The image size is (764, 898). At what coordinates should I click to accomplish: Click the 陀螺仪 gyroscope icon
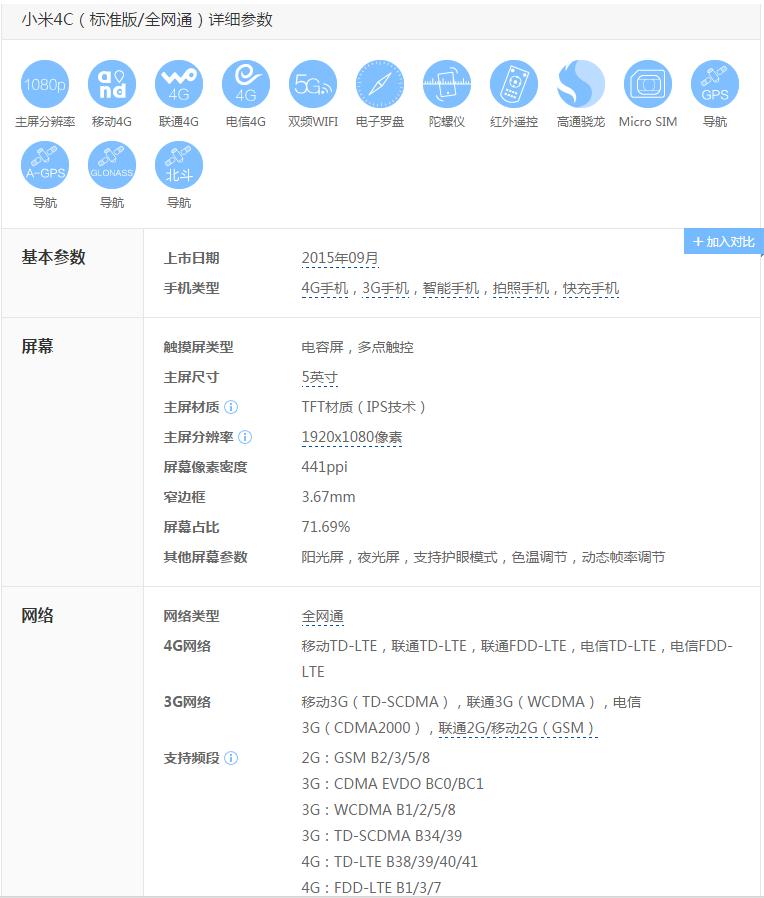[447, 84]
